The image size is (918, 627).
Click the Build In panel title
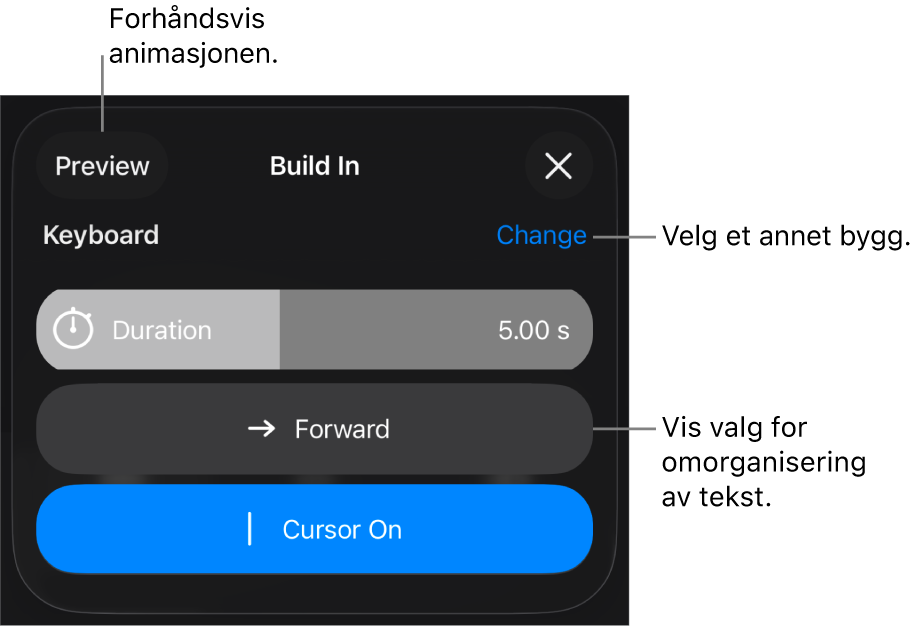314,166
